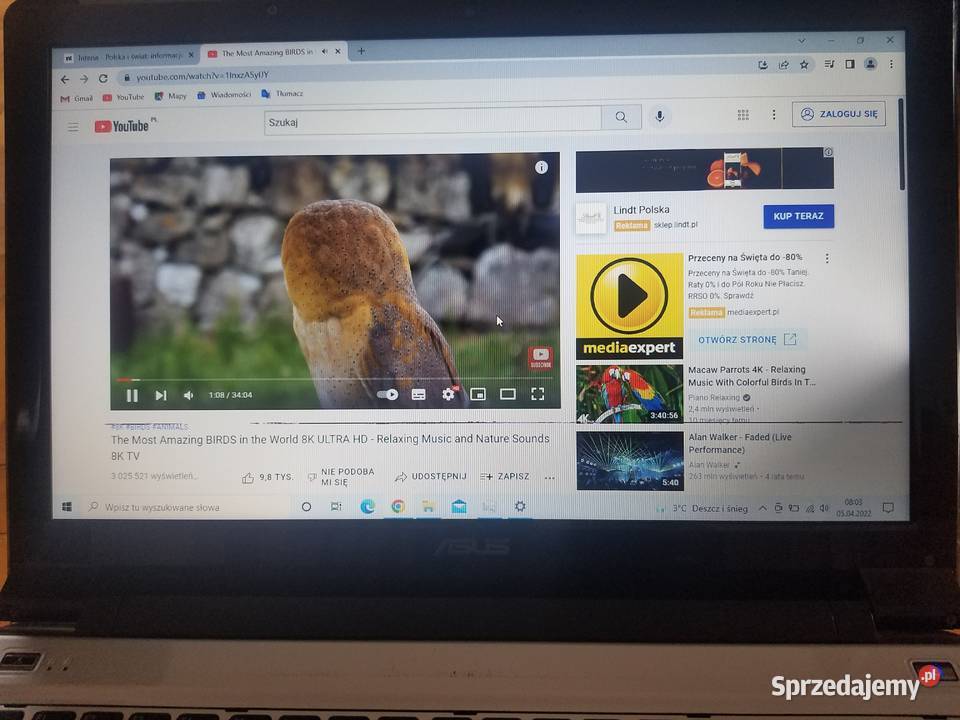This screenshot has width=960, height=720.
Task: Open the YouTube hamburger guide menu
Action: click(73, 127)
